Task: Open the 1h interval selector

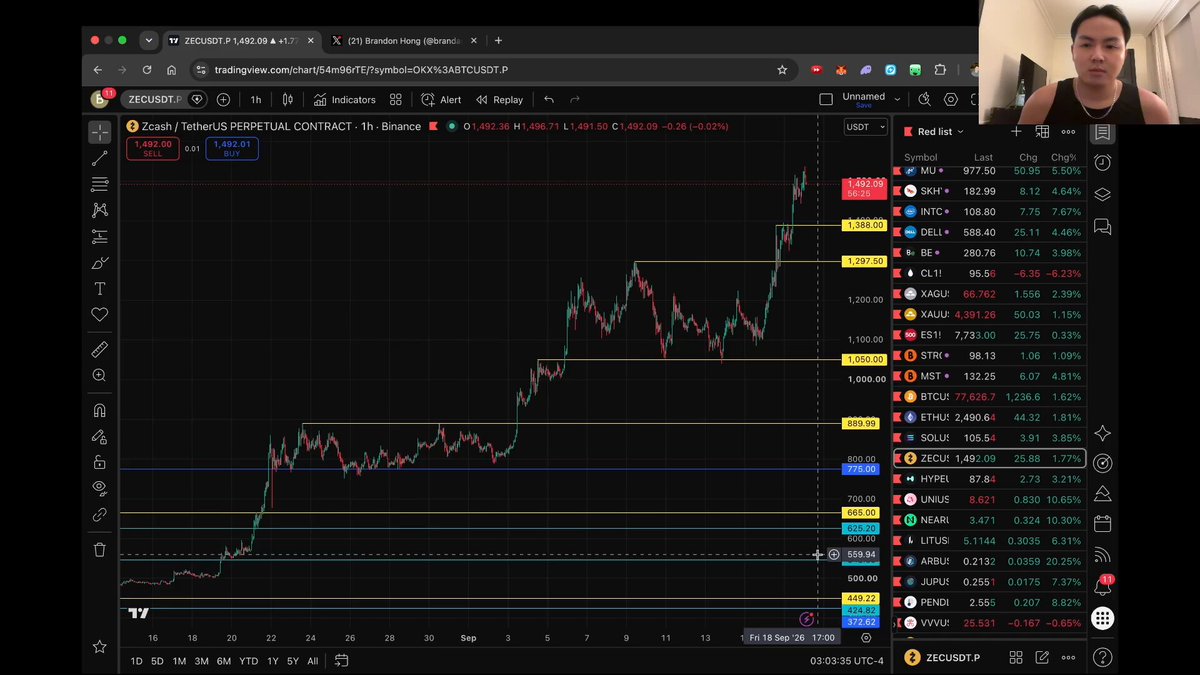Action: pyautogui.click(x=256, y=99)
